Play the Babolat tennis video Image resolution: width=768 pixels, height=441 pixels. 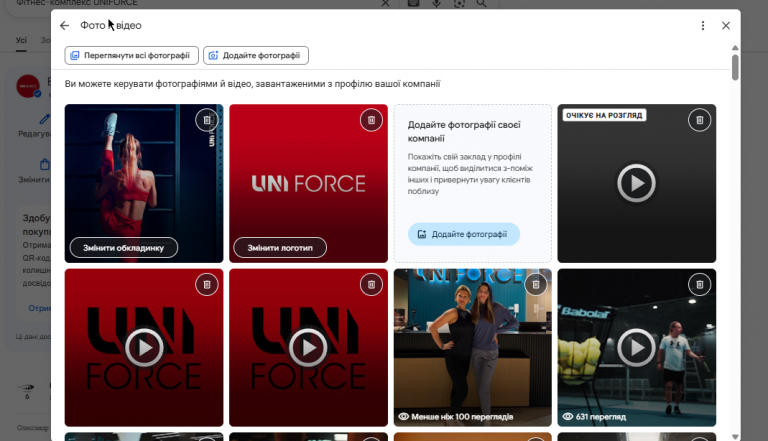pyautogui.click(x=636, y=347)
